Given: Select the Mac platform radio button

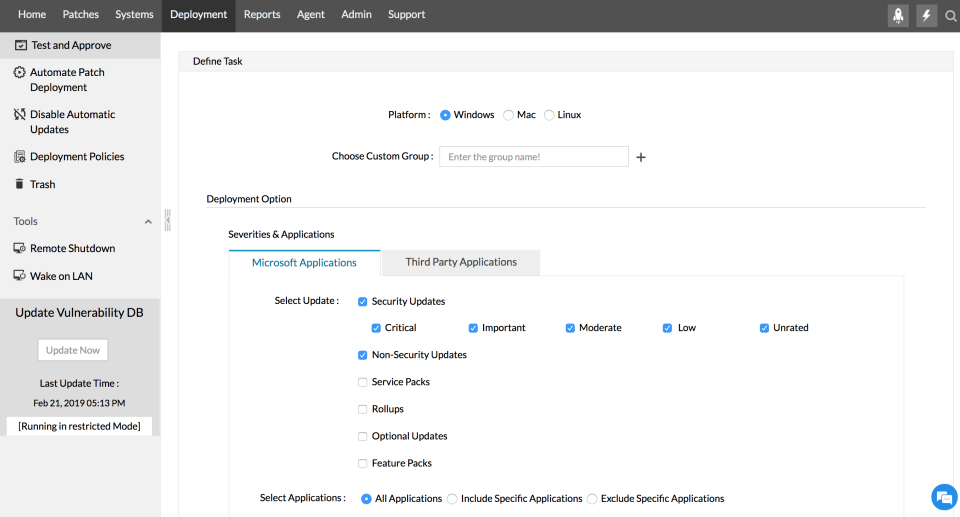Looking at the screenshot, I should point(509,115).
